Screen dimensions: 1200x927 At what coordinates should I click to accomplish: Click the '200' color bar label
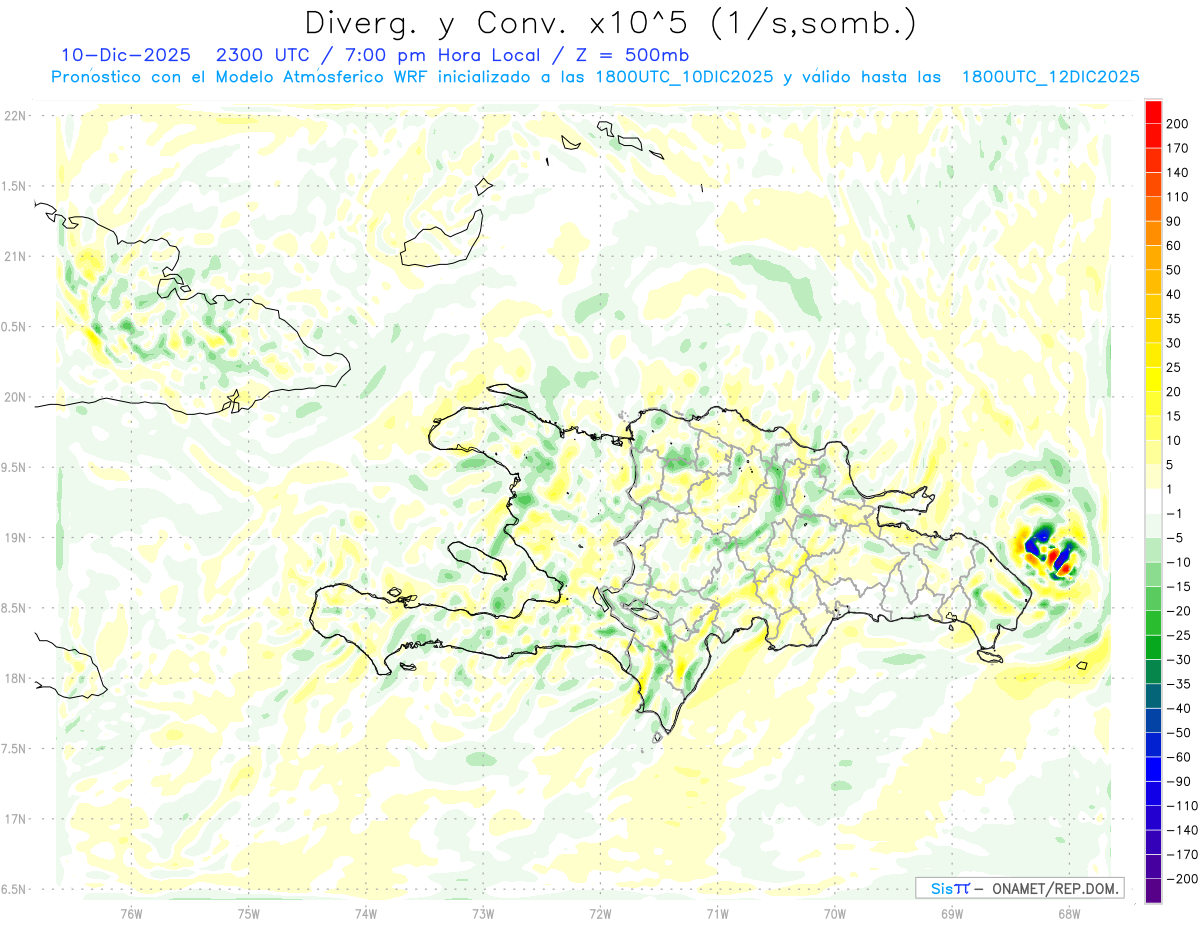point(1178,123)
